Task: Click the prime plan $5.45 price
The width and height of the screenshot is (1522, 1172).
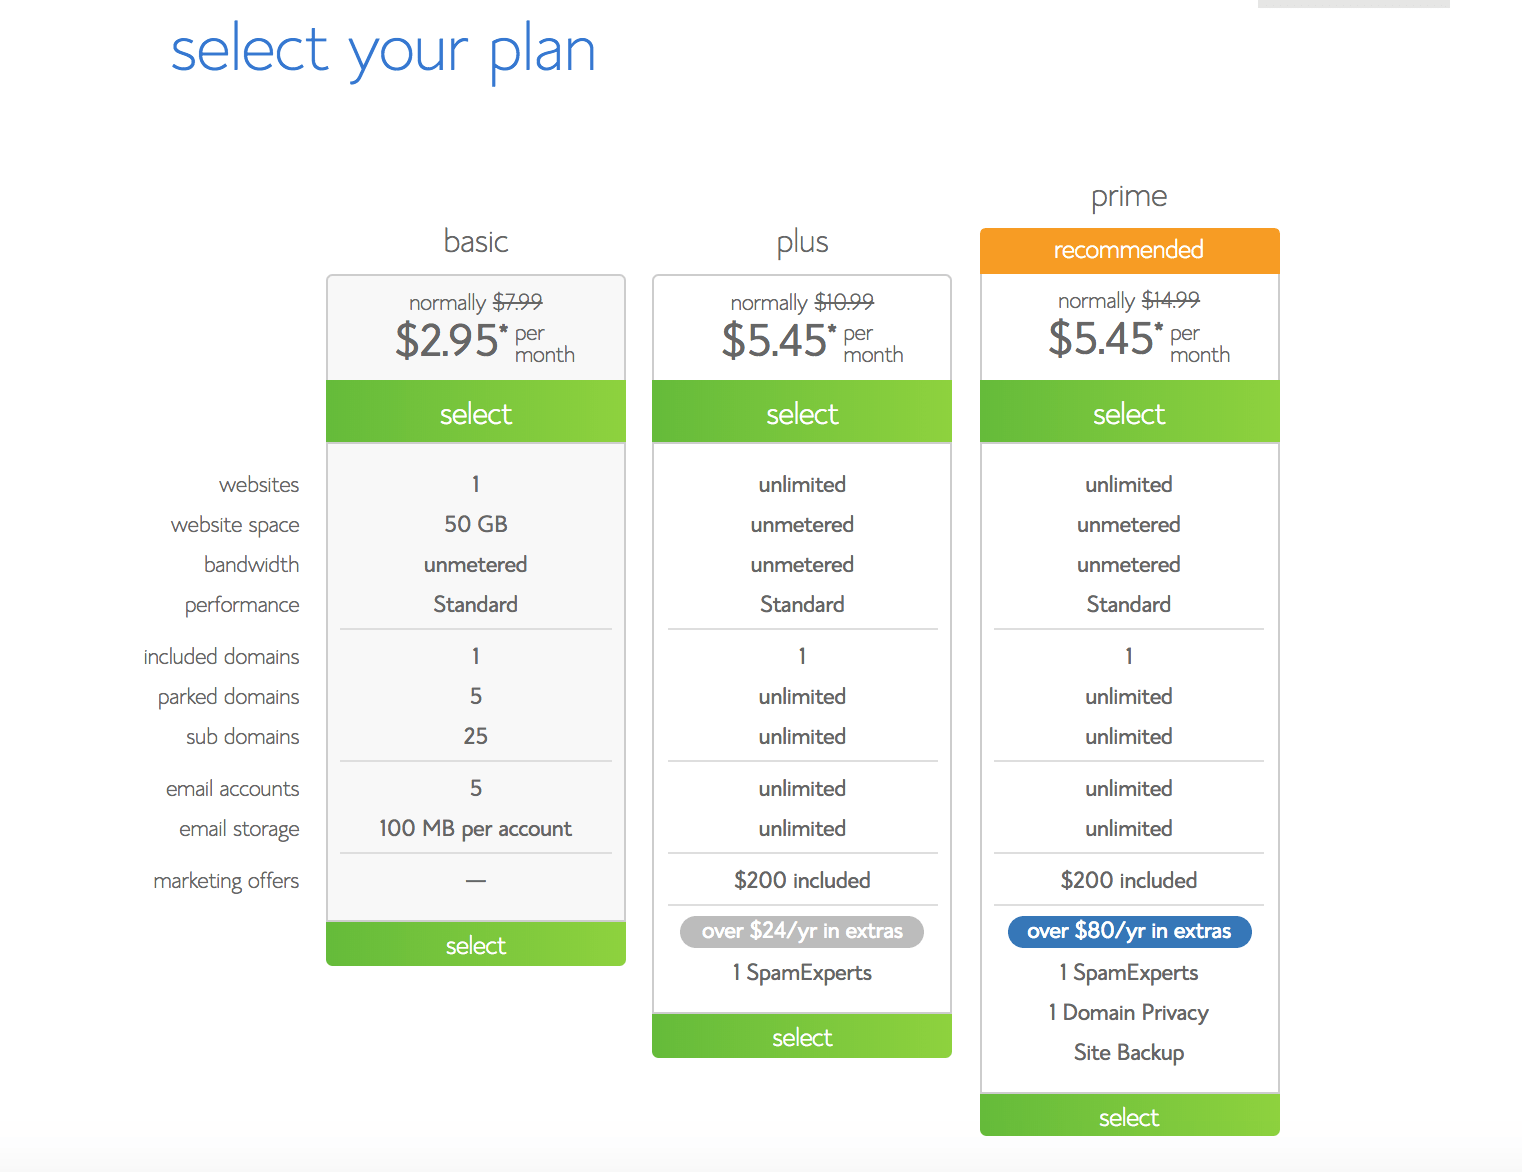Action: coord(1101,339)
